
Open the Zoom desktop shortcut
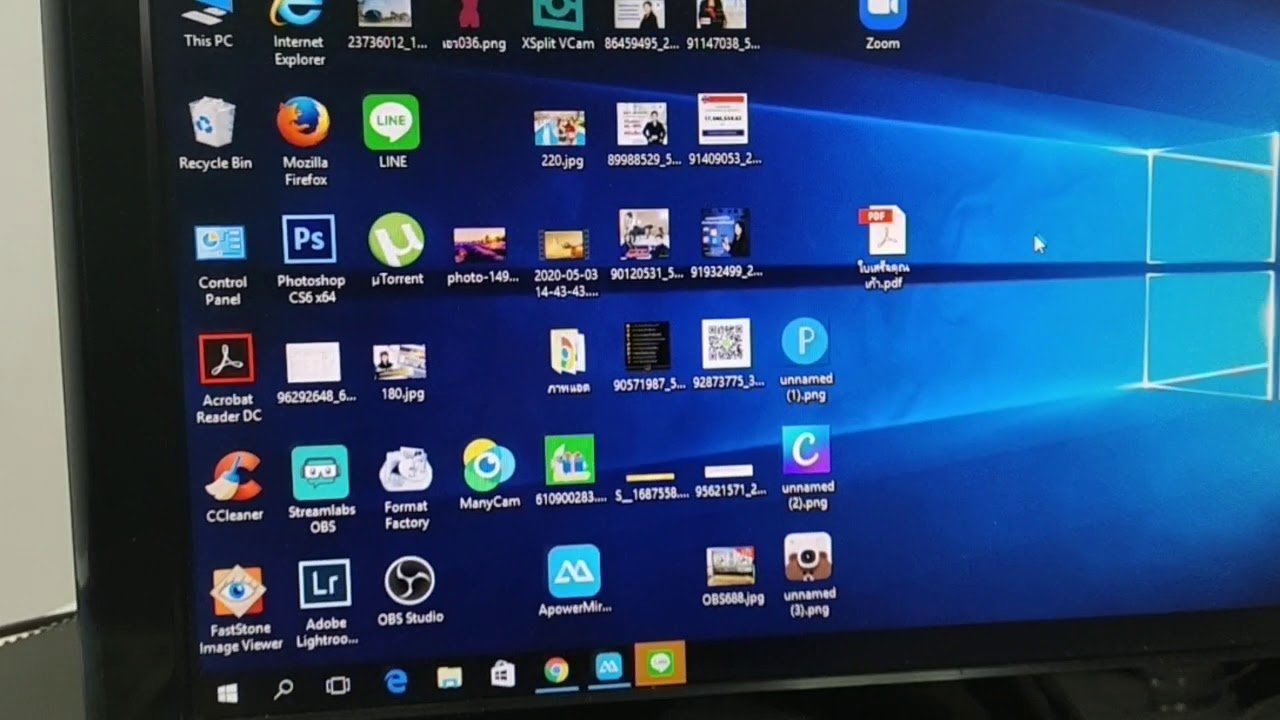(882, 26)
